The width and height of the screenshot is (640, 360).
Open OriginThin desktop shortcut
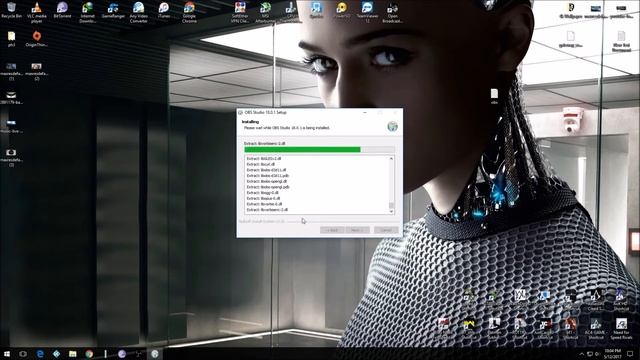coord(37,39)
